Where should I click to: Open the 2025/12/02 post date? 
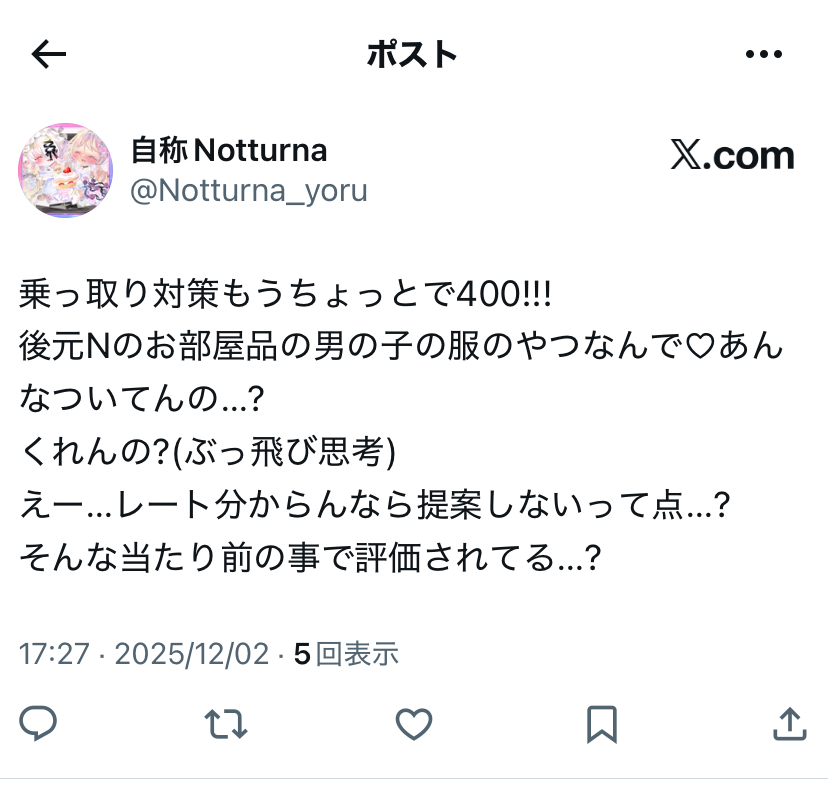192,654
